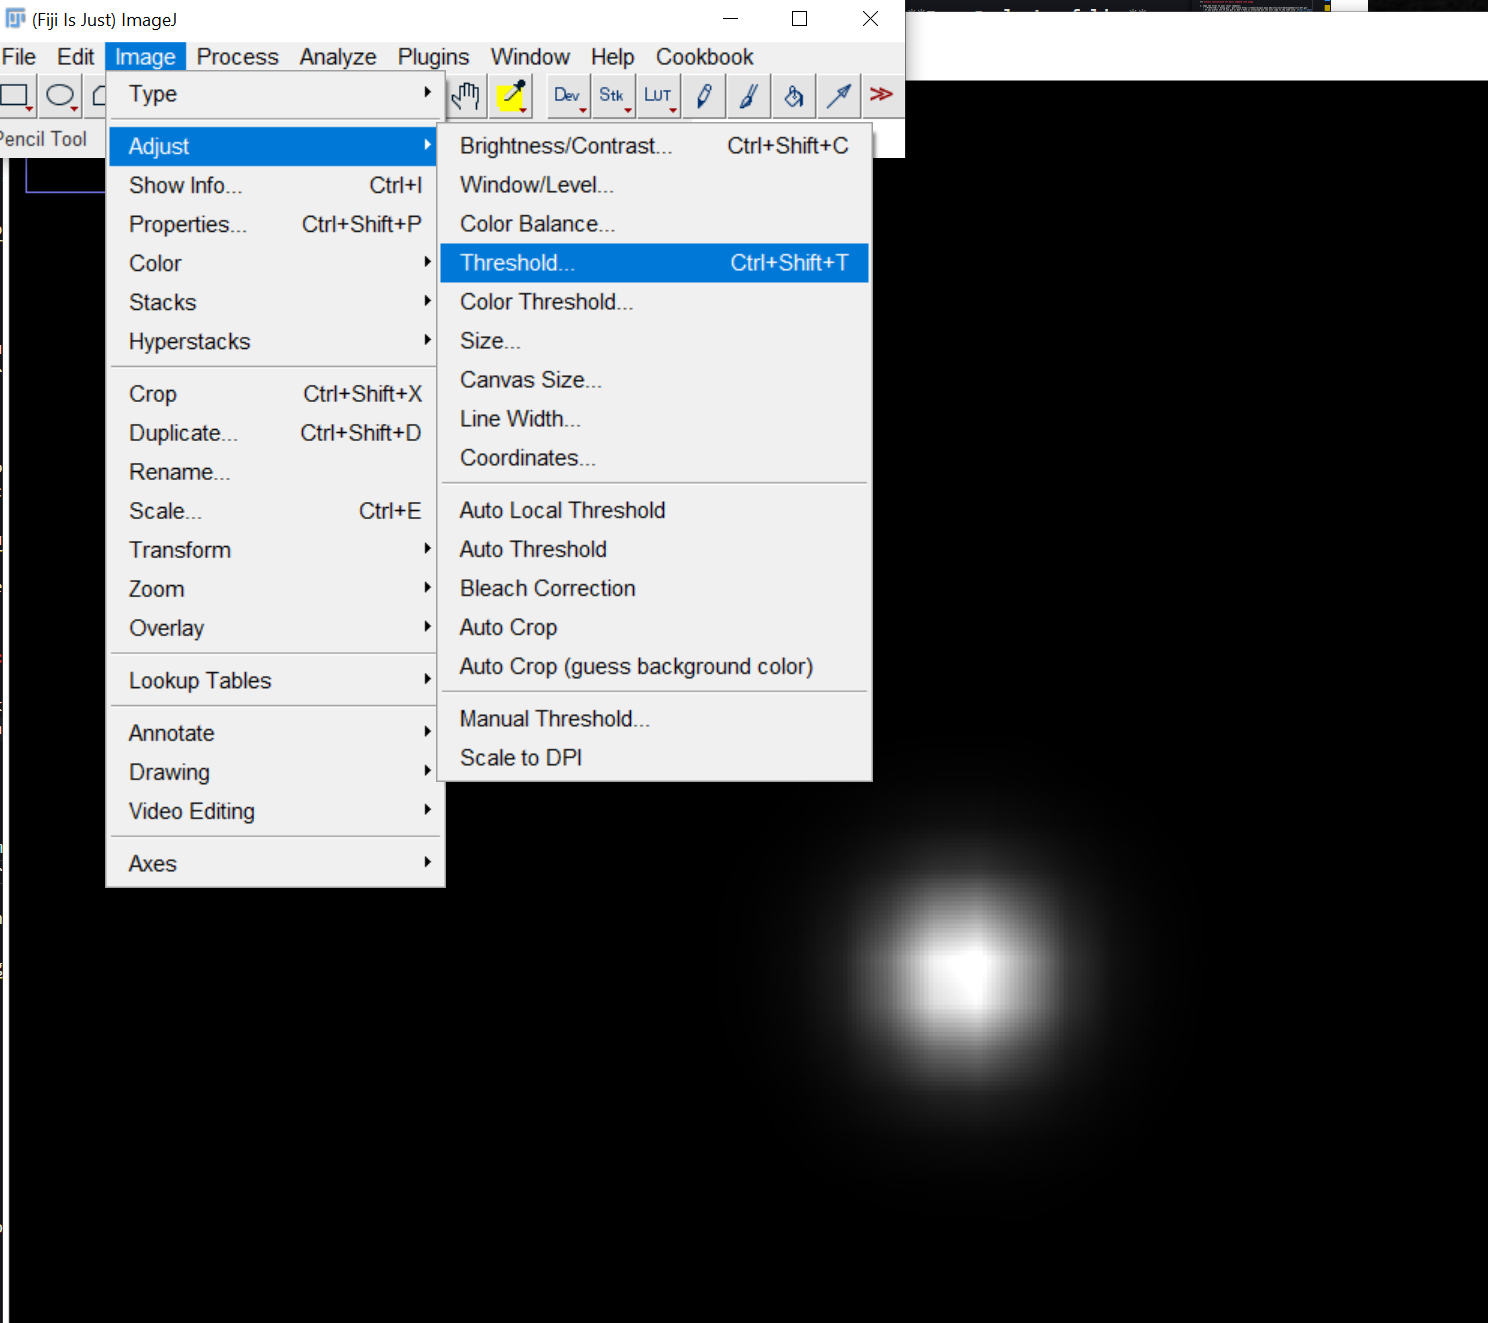Choose Canvas Size from Adjust submenu
Viewport: 1488px width, 1323px height.
[x=654, y=380]
